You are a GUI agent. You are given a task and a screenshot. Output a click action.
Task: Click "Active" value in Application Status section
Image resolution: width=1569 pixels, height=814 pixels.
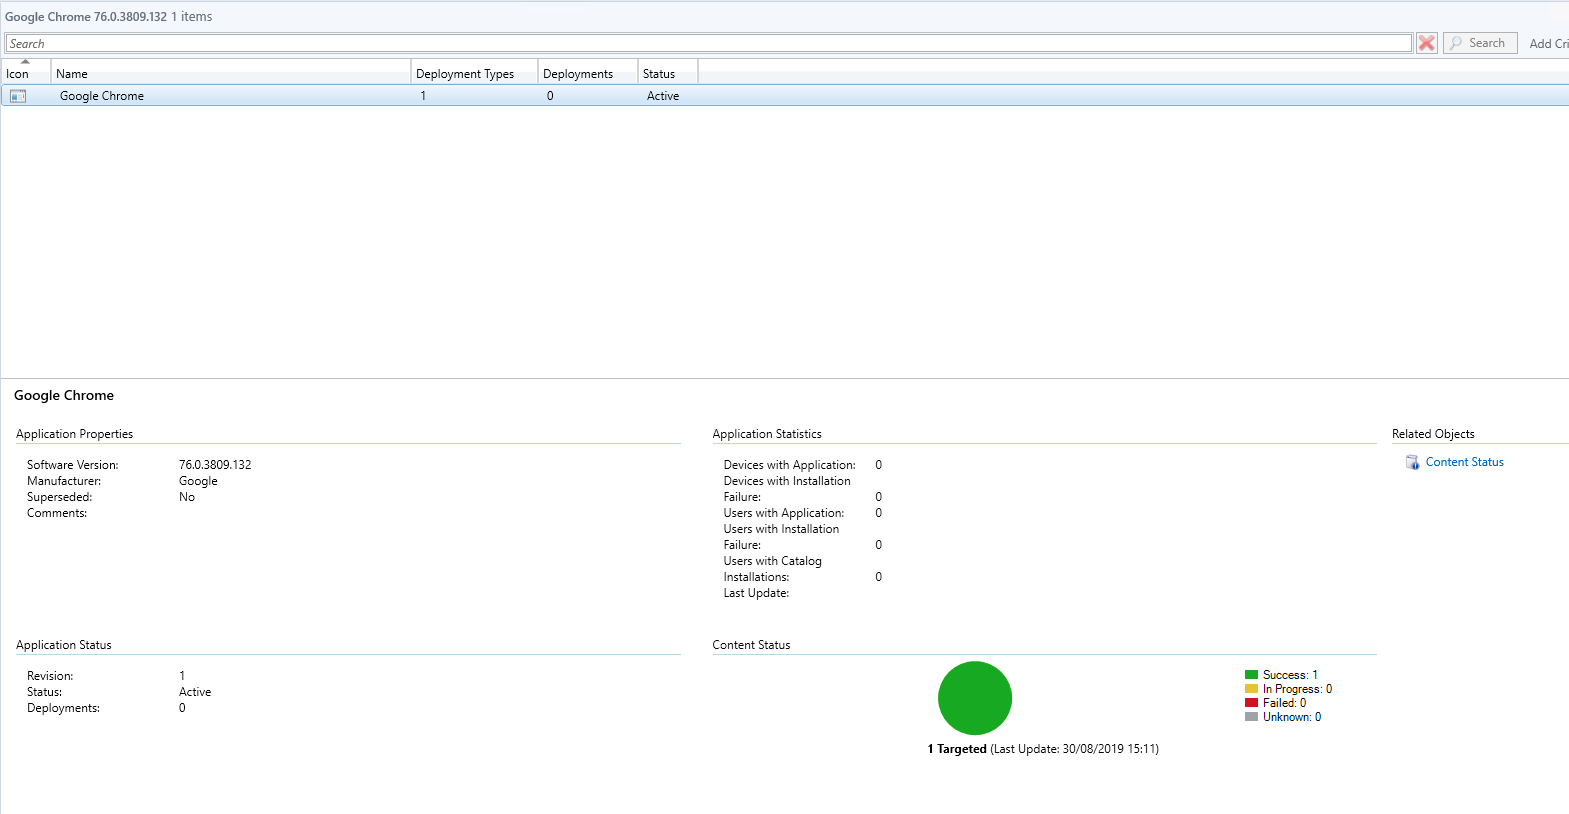pyautogui.click(x=195, y=692)
